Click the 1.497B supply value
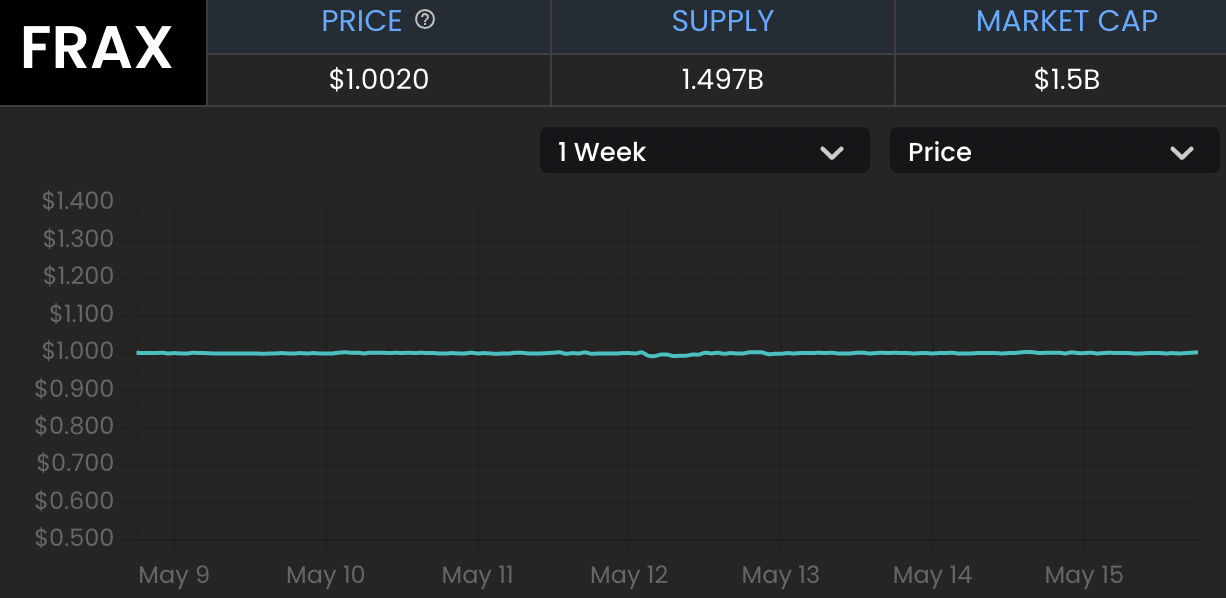 [x=722, y=80]
